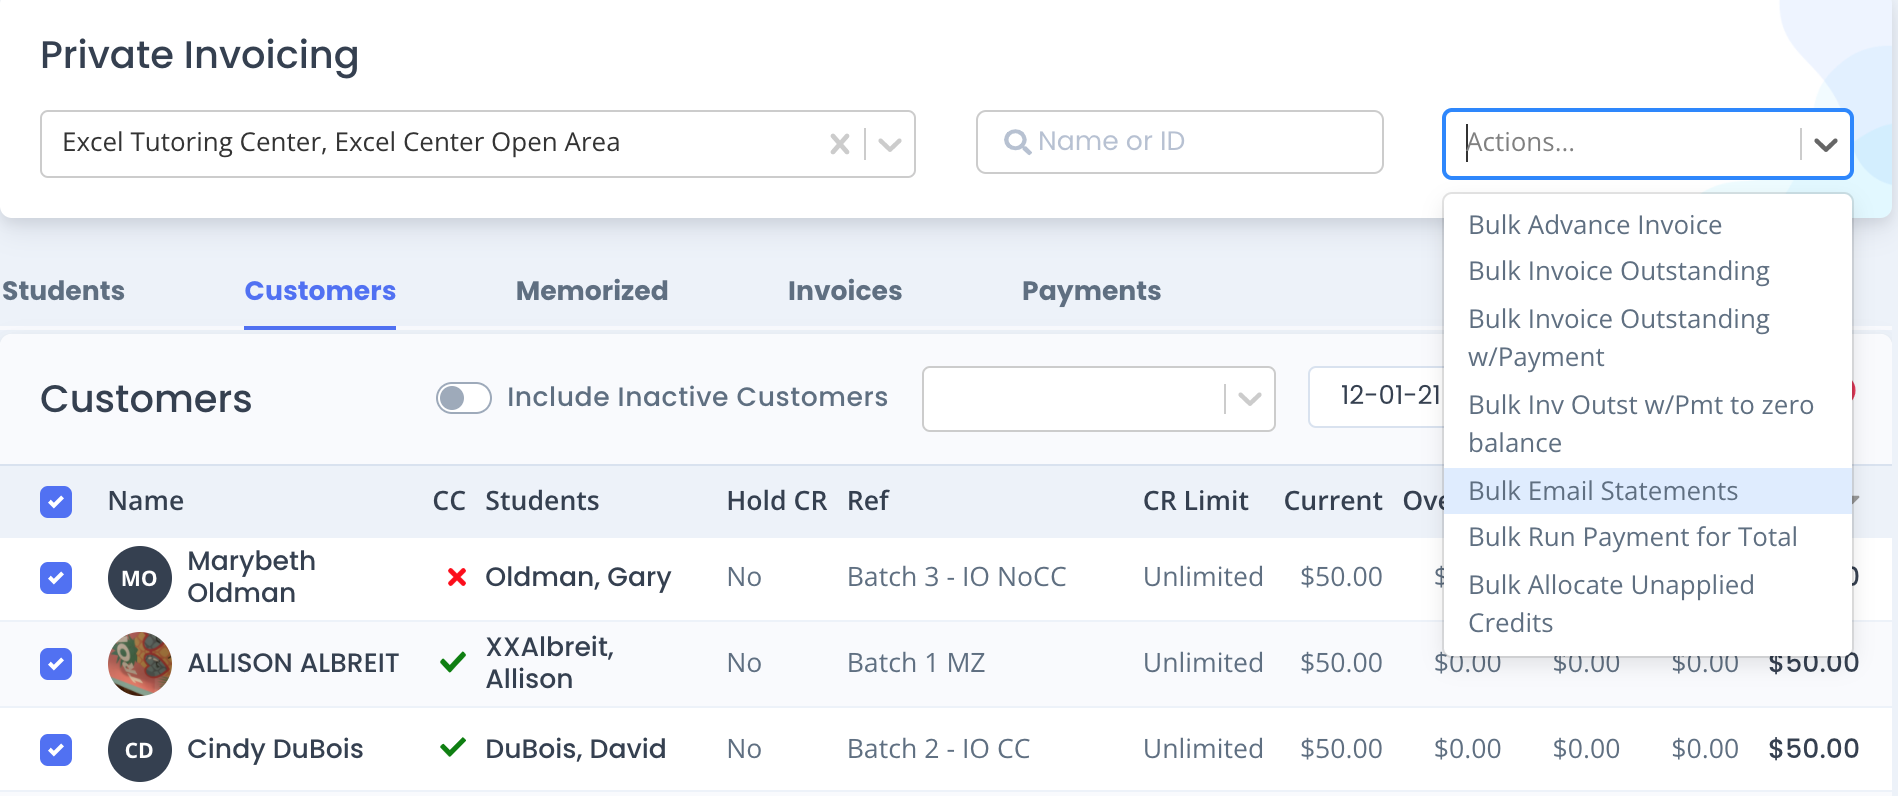The image size is (1898, 796).
Task: Open the Customers tab
Action: point(320,291)
